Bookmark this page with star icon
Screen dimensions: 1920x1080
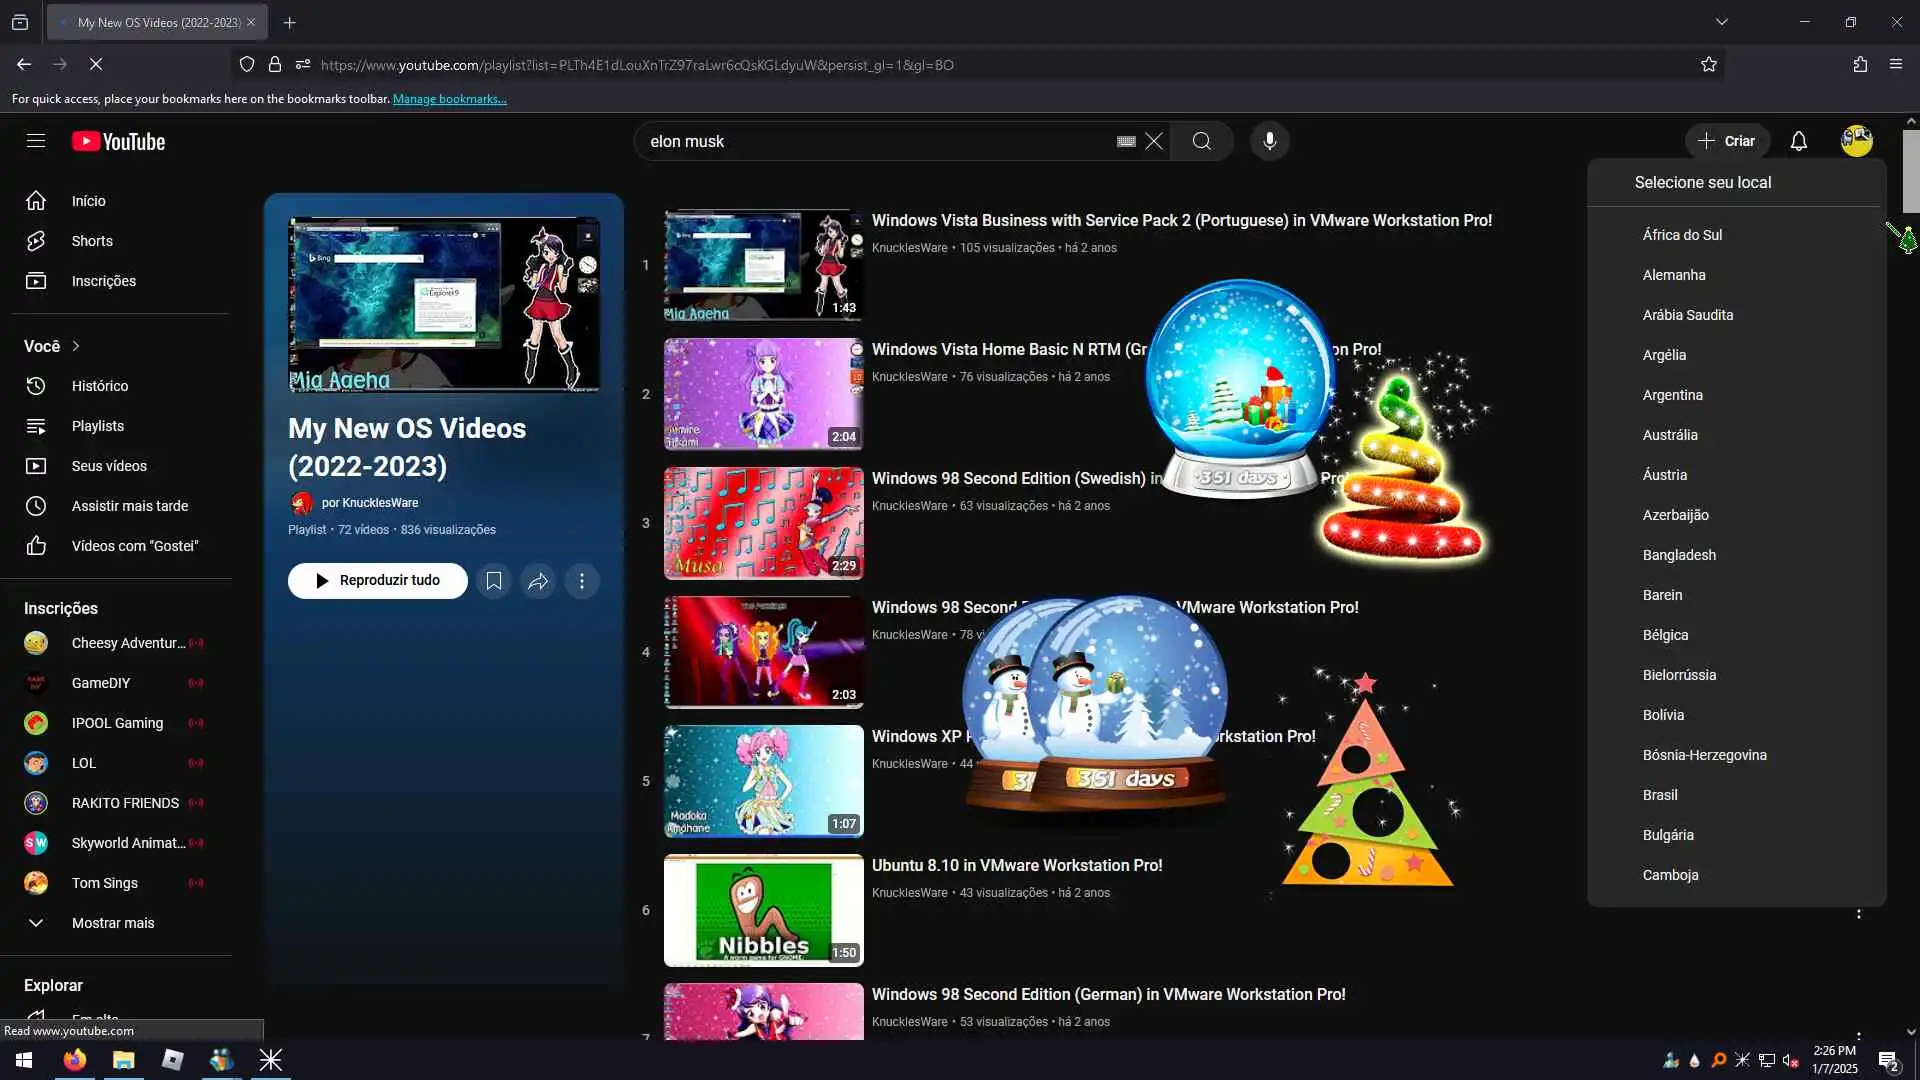(x=1709, y=64)
